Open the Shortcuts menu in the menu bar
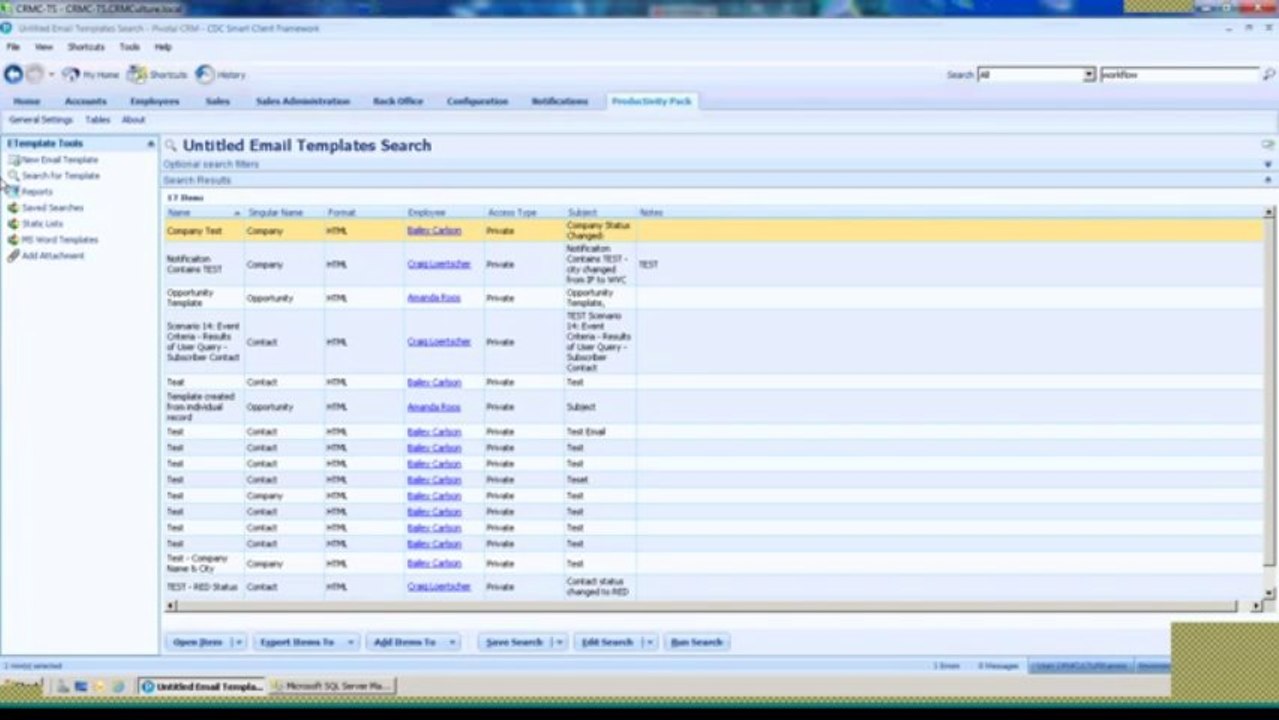Screen dimensions: 1279x720 point(86,47)
